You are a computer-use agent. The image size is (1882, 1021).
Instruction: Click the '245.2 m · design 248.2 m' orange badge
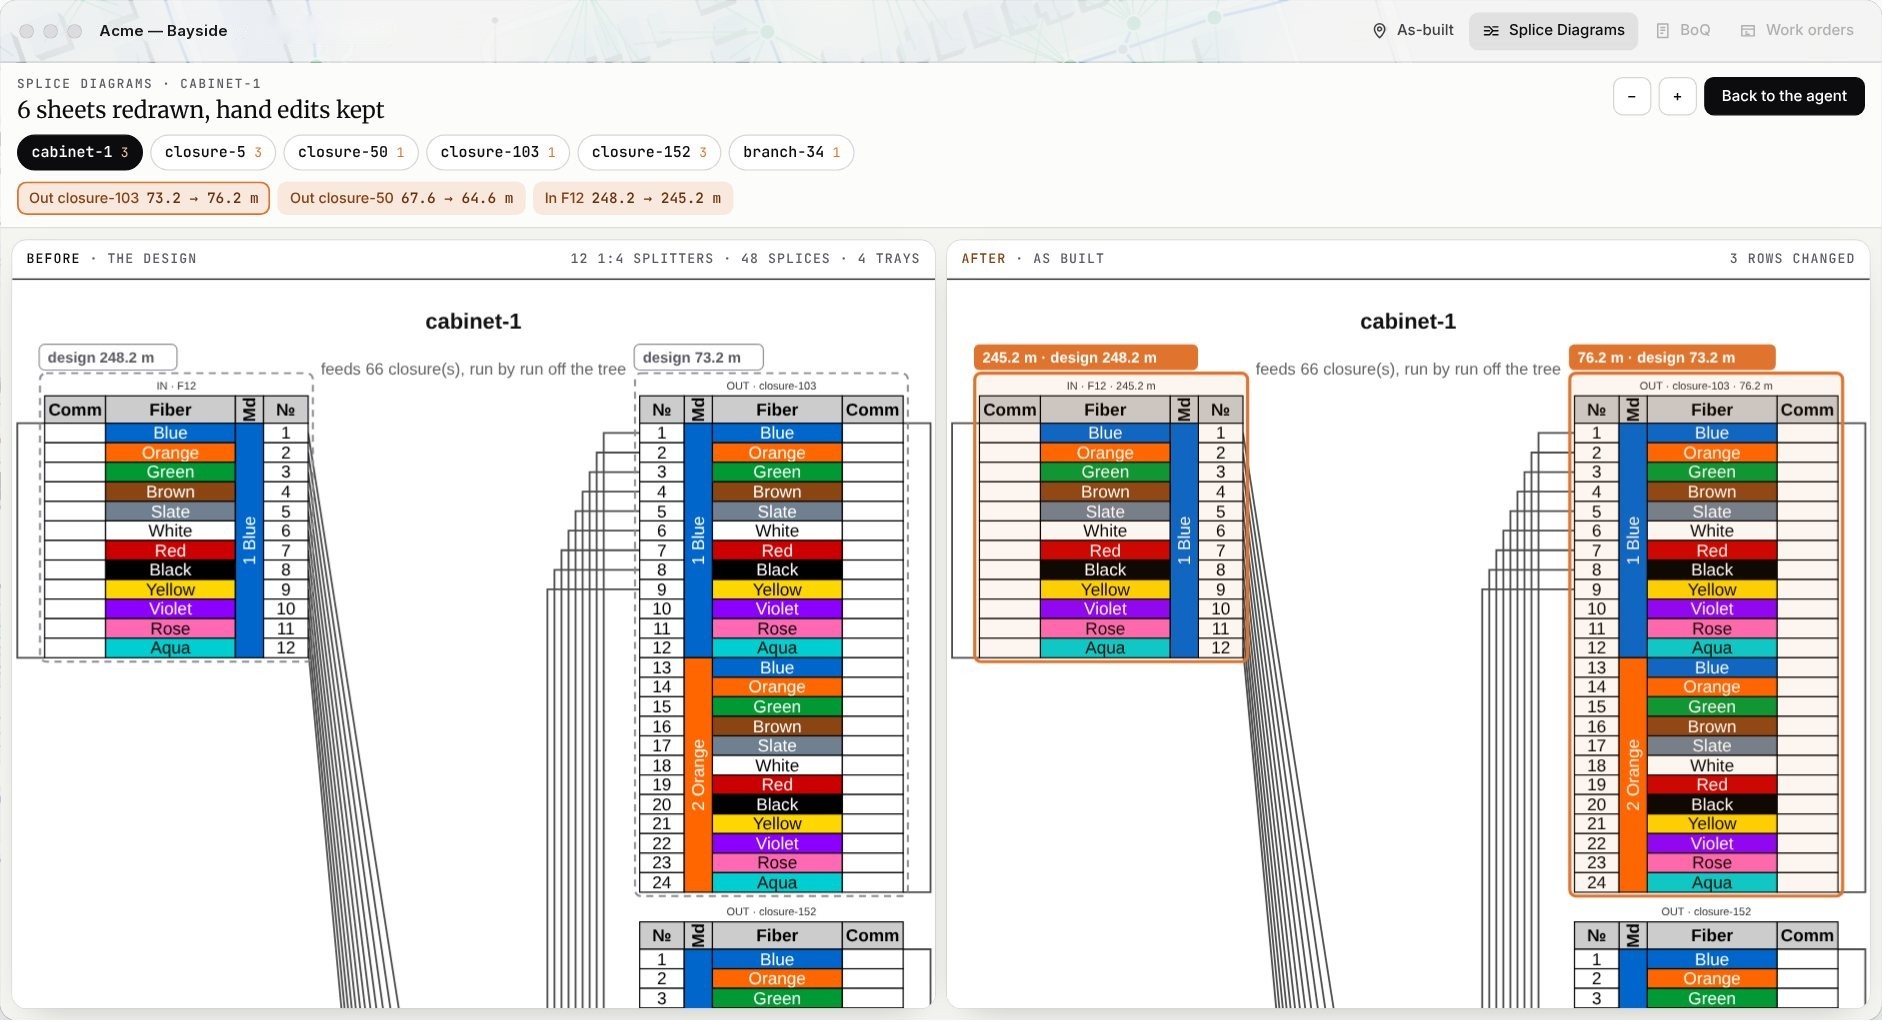(1085, 357)
